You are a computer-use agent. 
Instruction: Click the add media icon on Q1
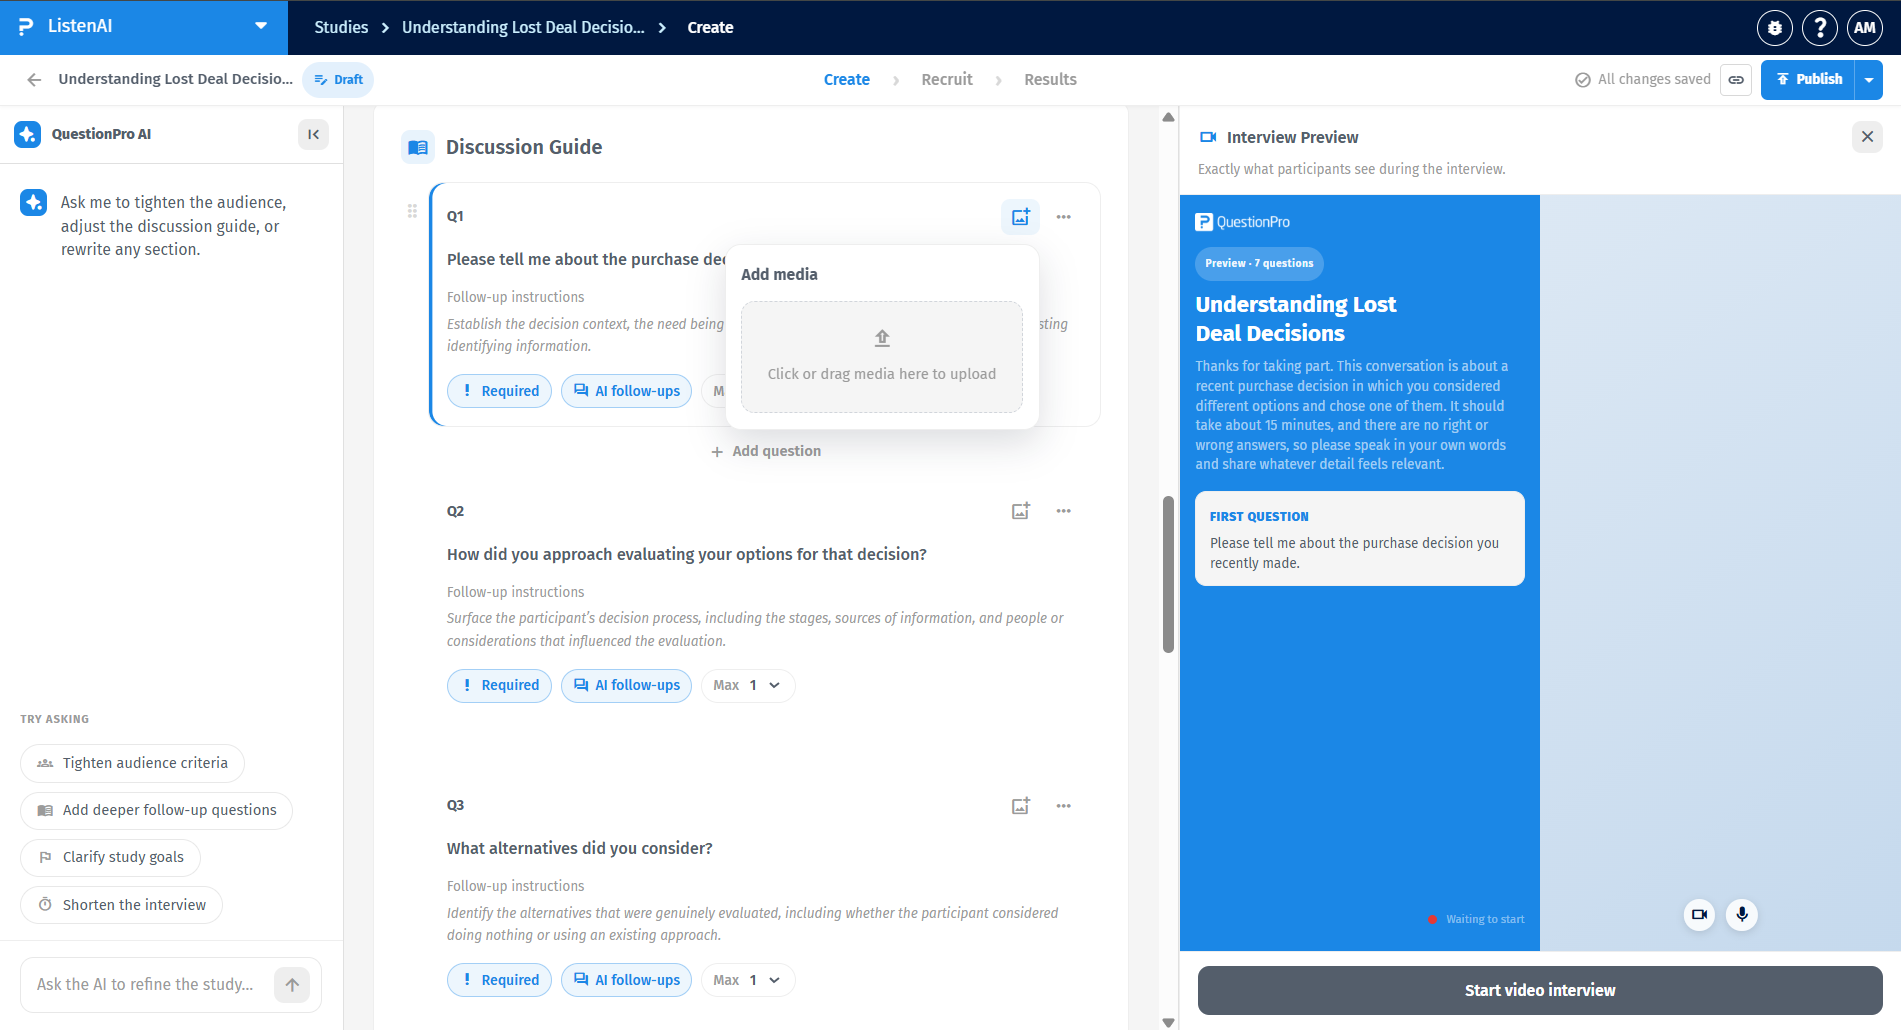[1020, 217]
